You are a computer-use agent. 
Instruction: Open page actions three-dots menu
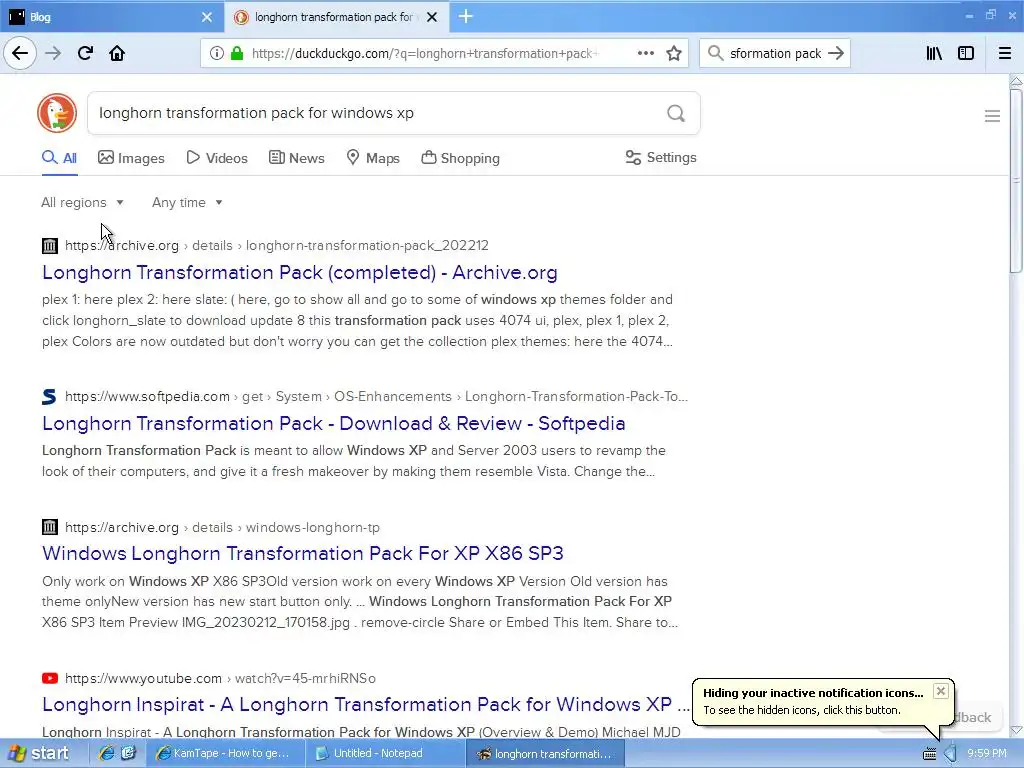click(x=646, y=54)
